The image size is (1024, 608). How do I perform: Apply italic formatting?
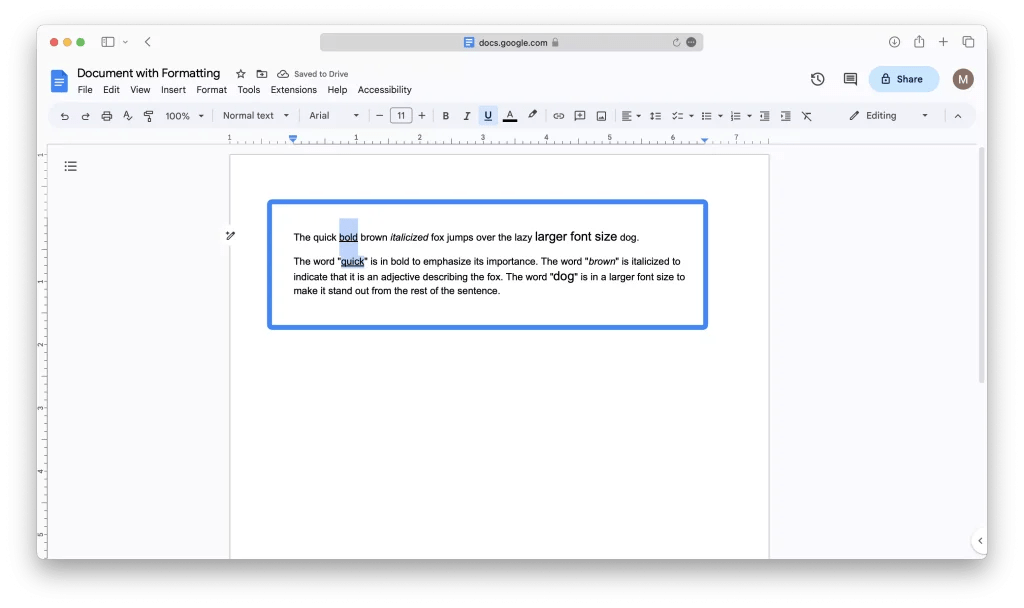(x=467, y=115)
